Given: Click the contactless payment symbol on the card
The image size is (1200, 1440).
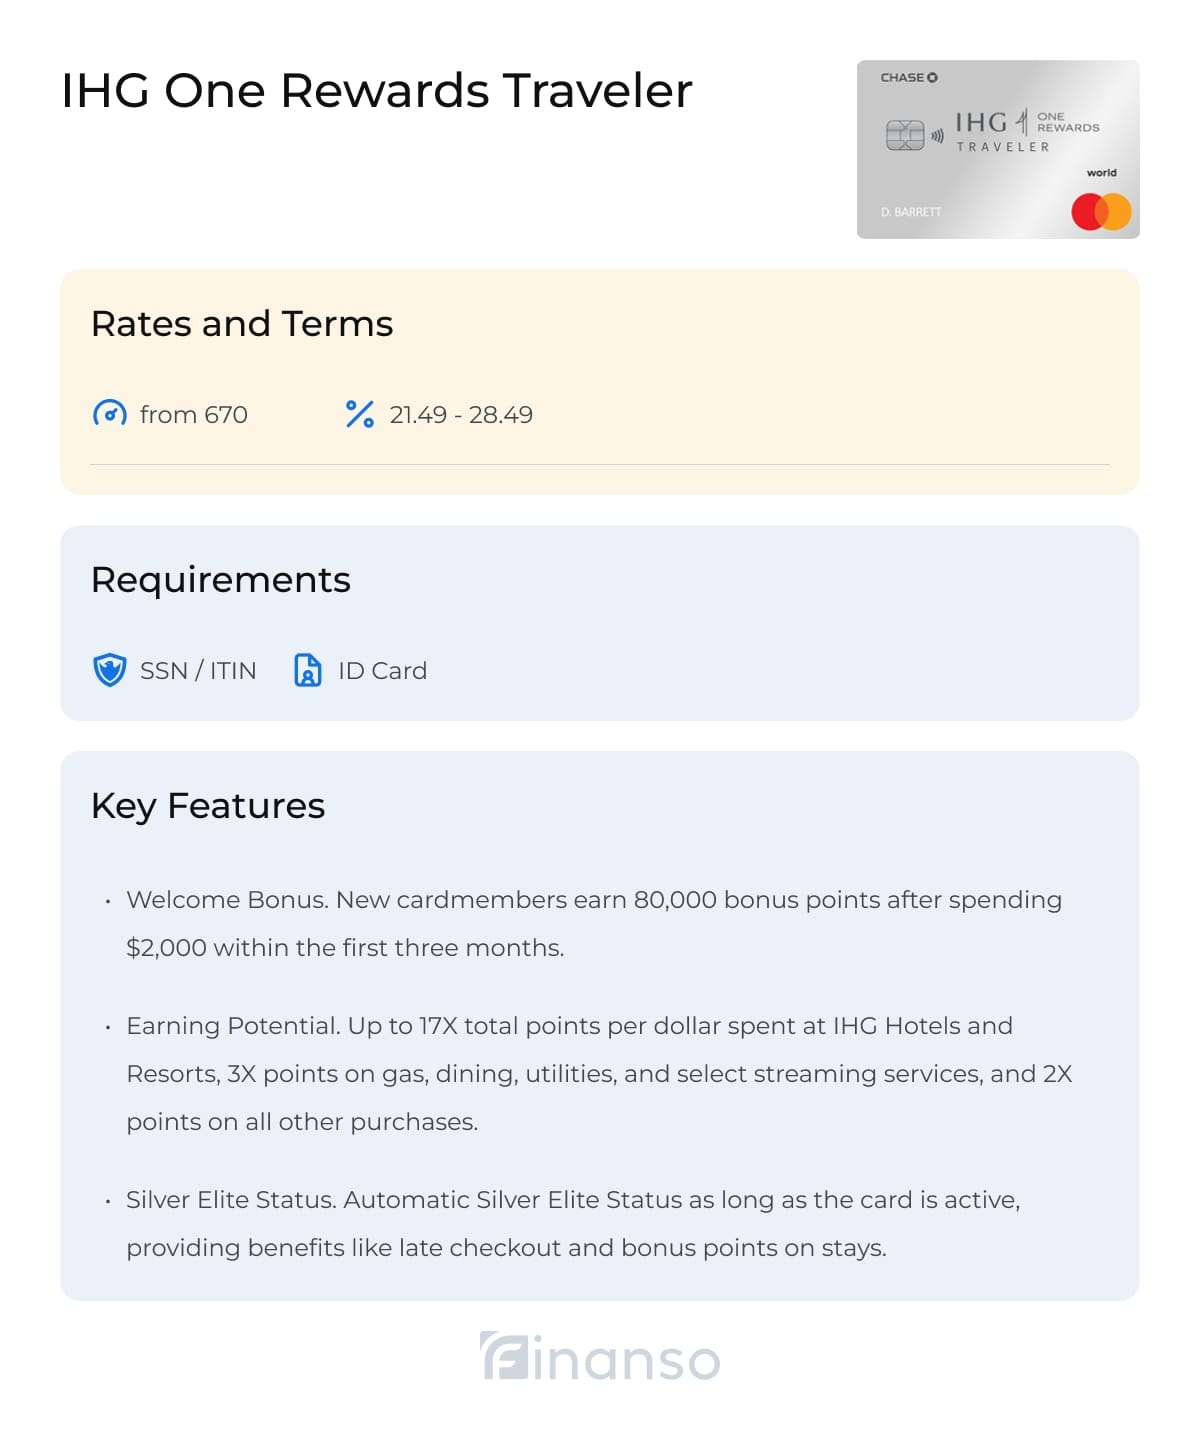Looking at the screenshot, I should point(938,136).
